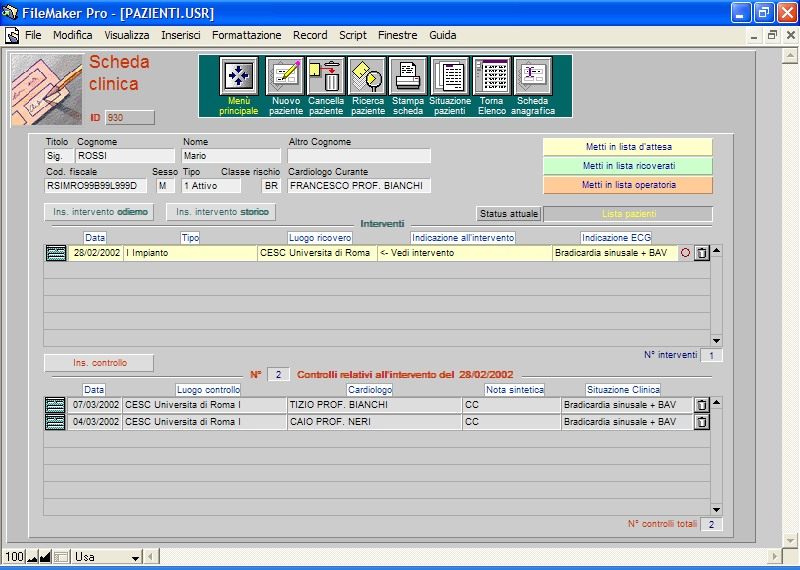This screenshot has width=800, height=570.
Task: Toggle the red circle marker on intervento row
Action: tap(685, 253)
